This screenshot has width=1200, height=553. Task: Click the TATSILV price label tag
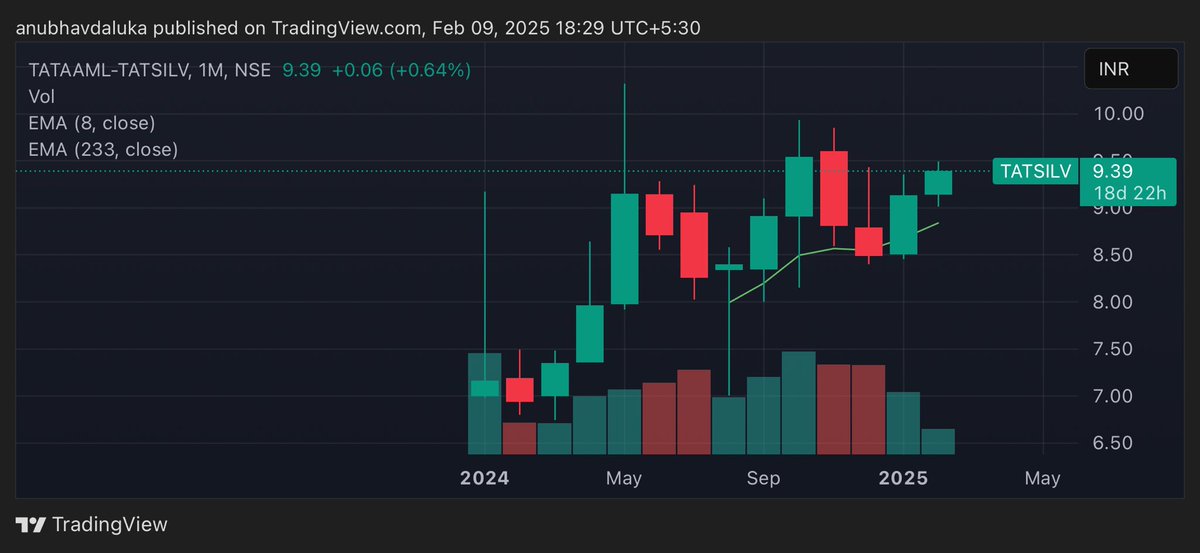[1035, 172]
